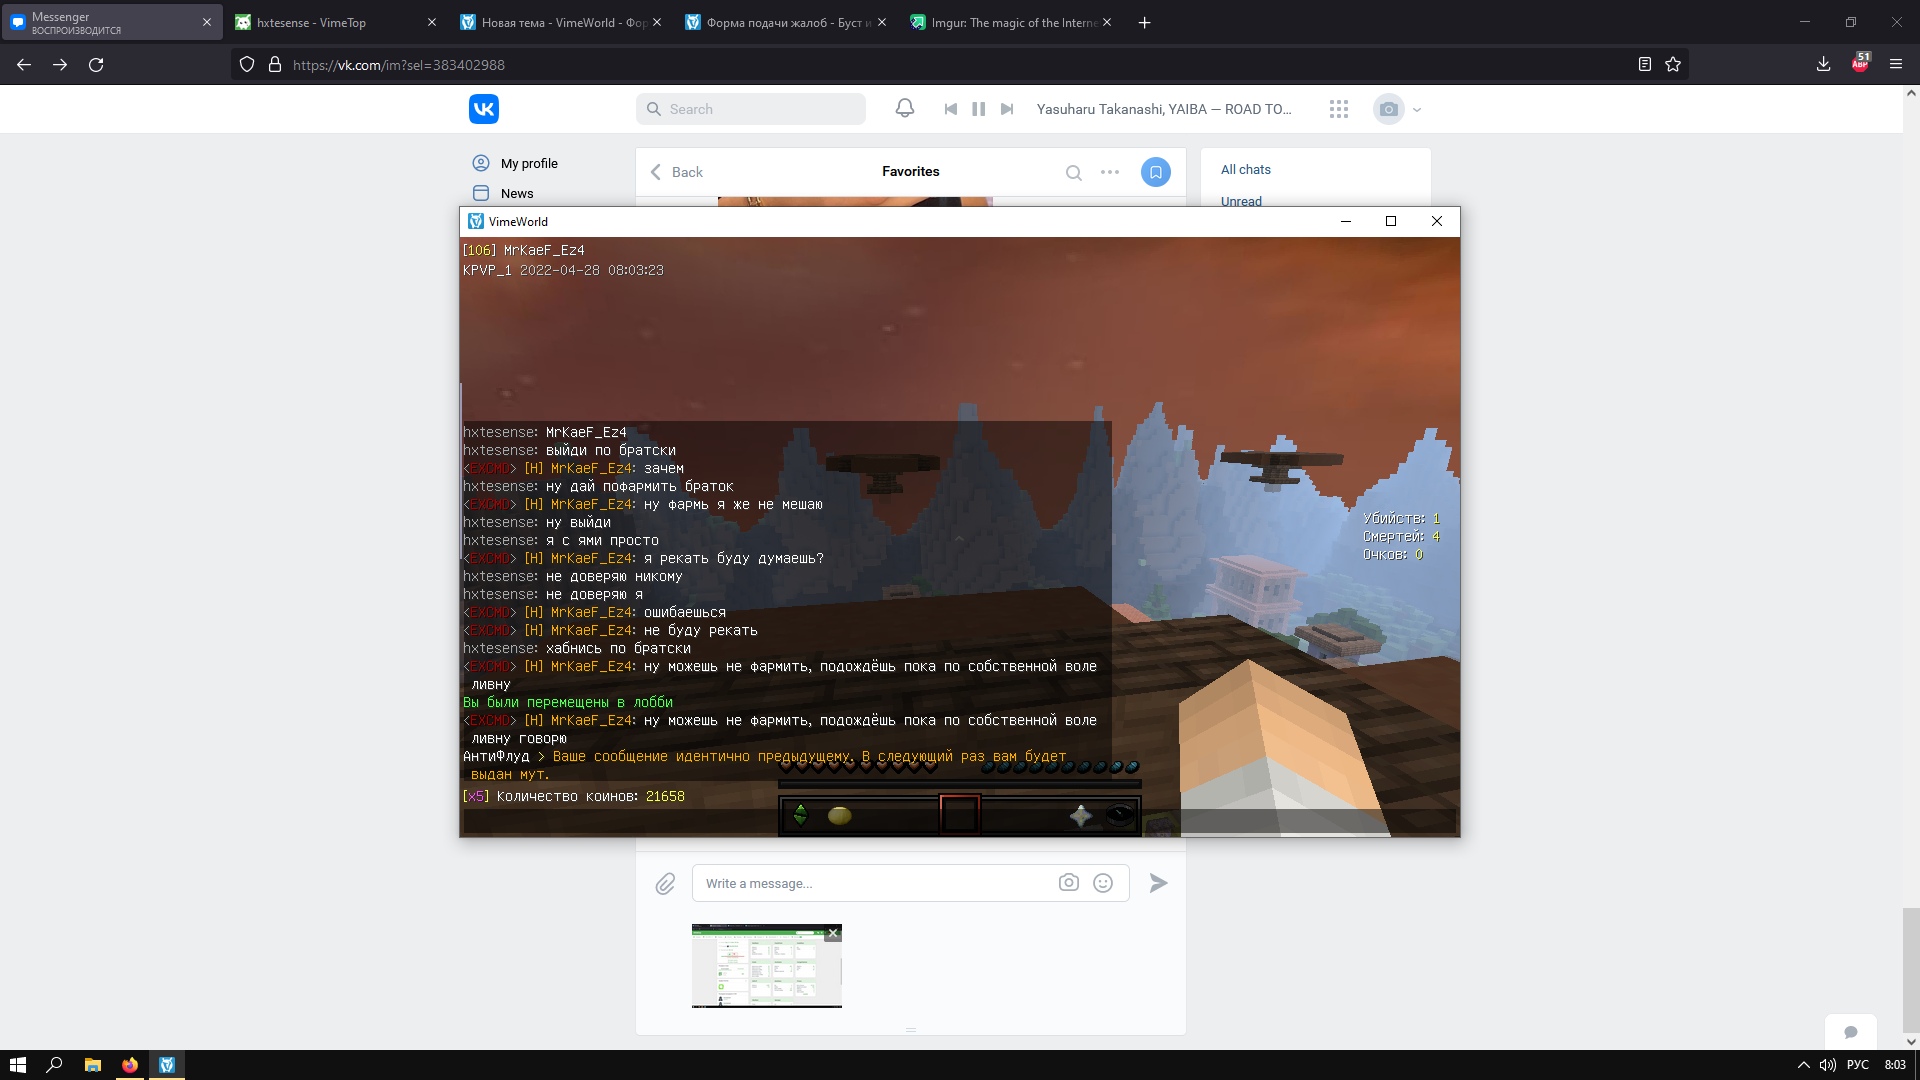Switch to hxtesense - VimeTop tab
Viewport: 1920px width, 1080px height.
click(x=311, y=22)
